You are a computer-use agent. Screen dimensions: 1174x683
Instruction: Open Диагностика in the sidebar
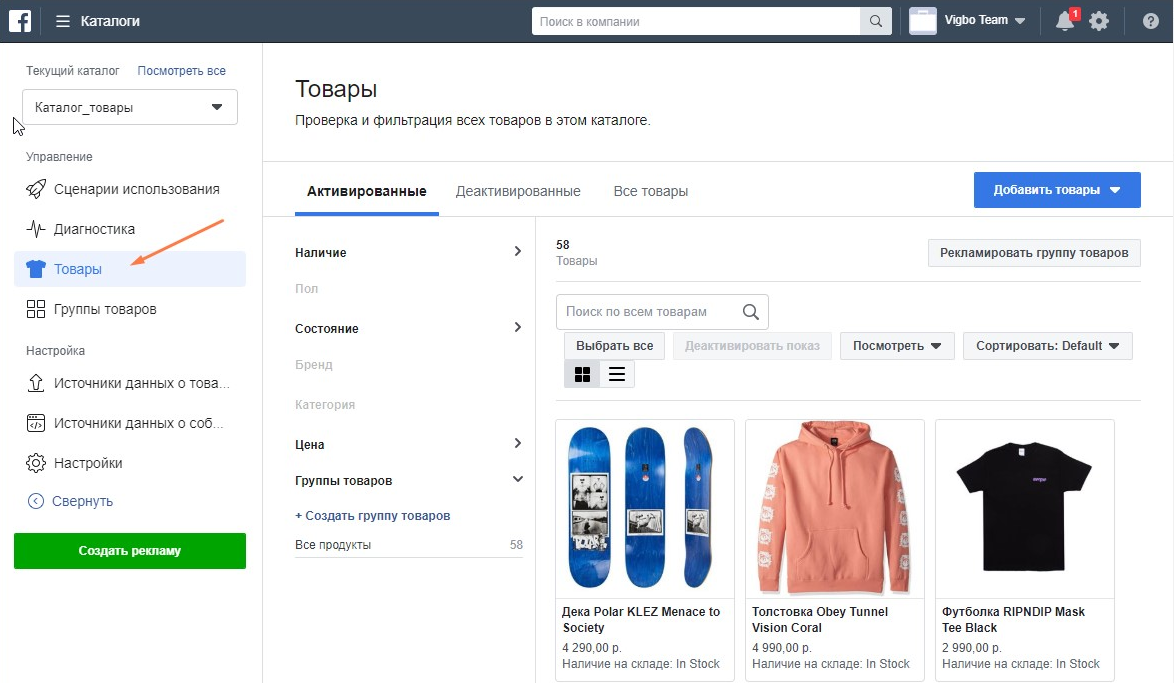click(130, 229)
